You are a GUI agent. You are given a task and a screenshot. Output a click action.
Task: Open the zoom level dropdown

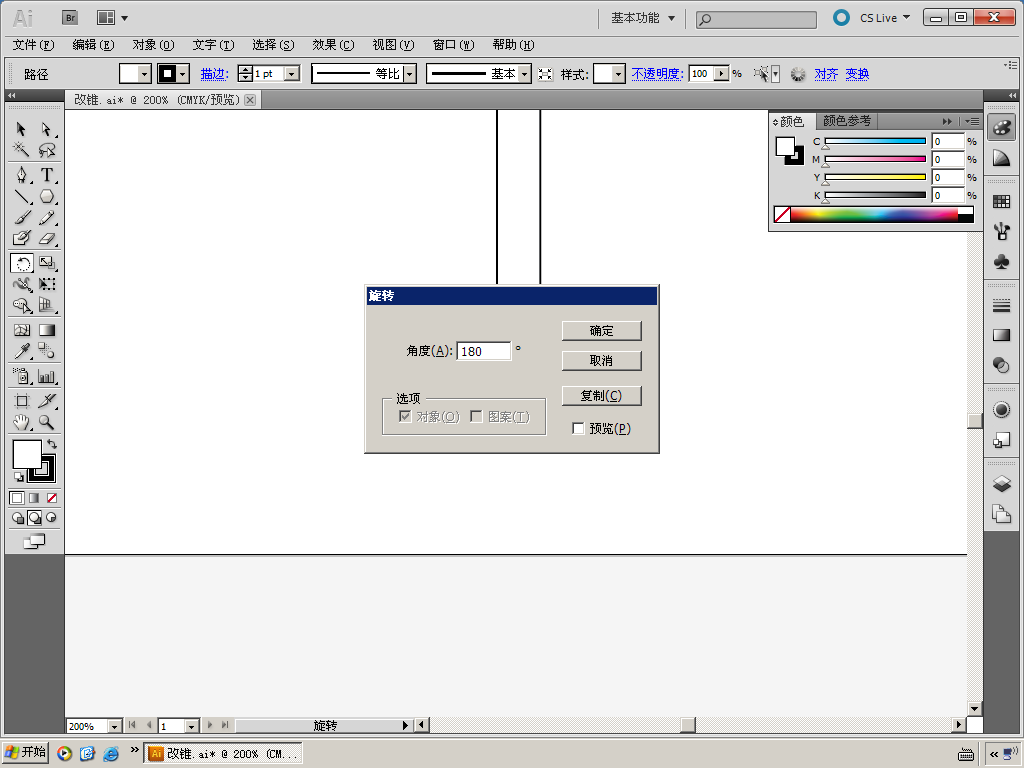click(114, 726)
